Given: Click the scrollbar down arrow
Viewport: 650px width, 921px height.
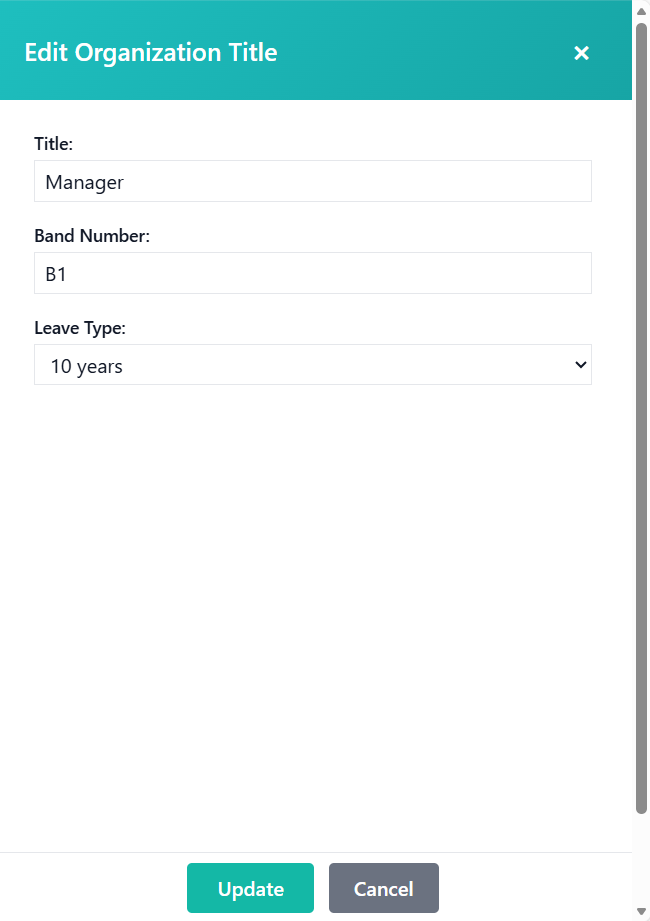Looking at the screenshot, I should tap(642, 911).
